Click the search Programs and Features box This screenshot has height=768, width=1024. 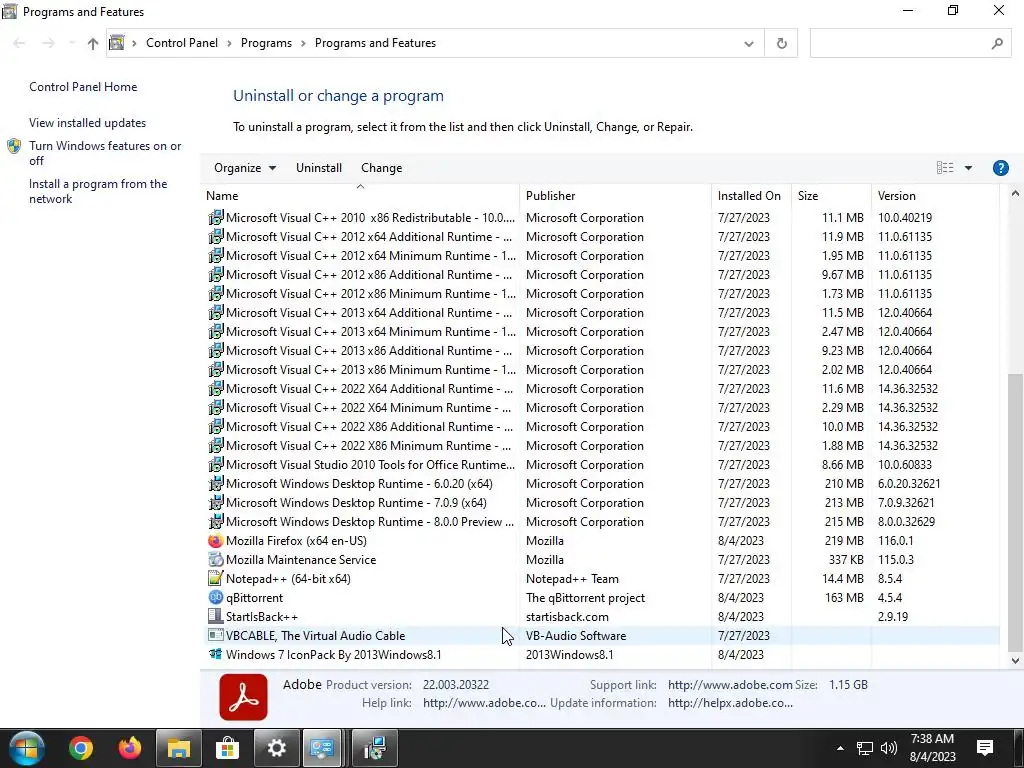pos(898,43)
